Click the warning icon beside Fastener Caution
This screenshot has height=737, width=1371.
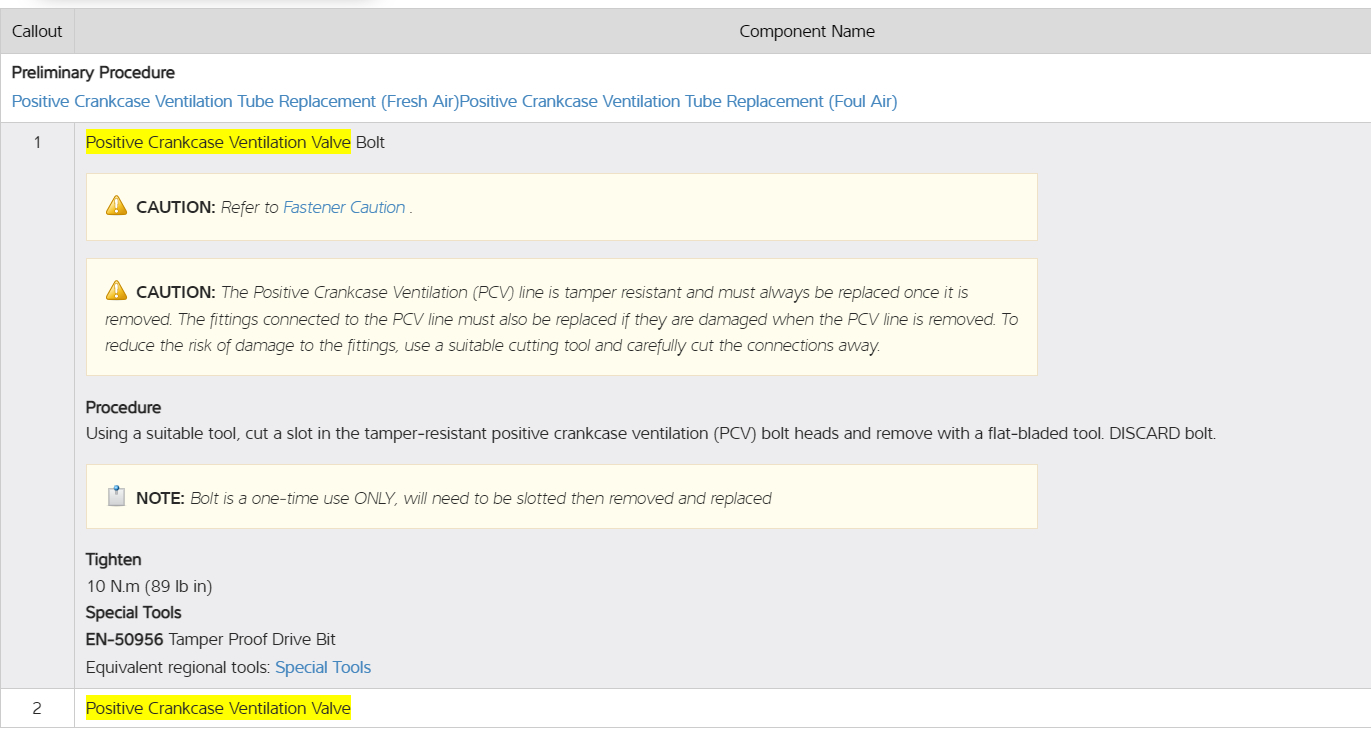point(116,207)
